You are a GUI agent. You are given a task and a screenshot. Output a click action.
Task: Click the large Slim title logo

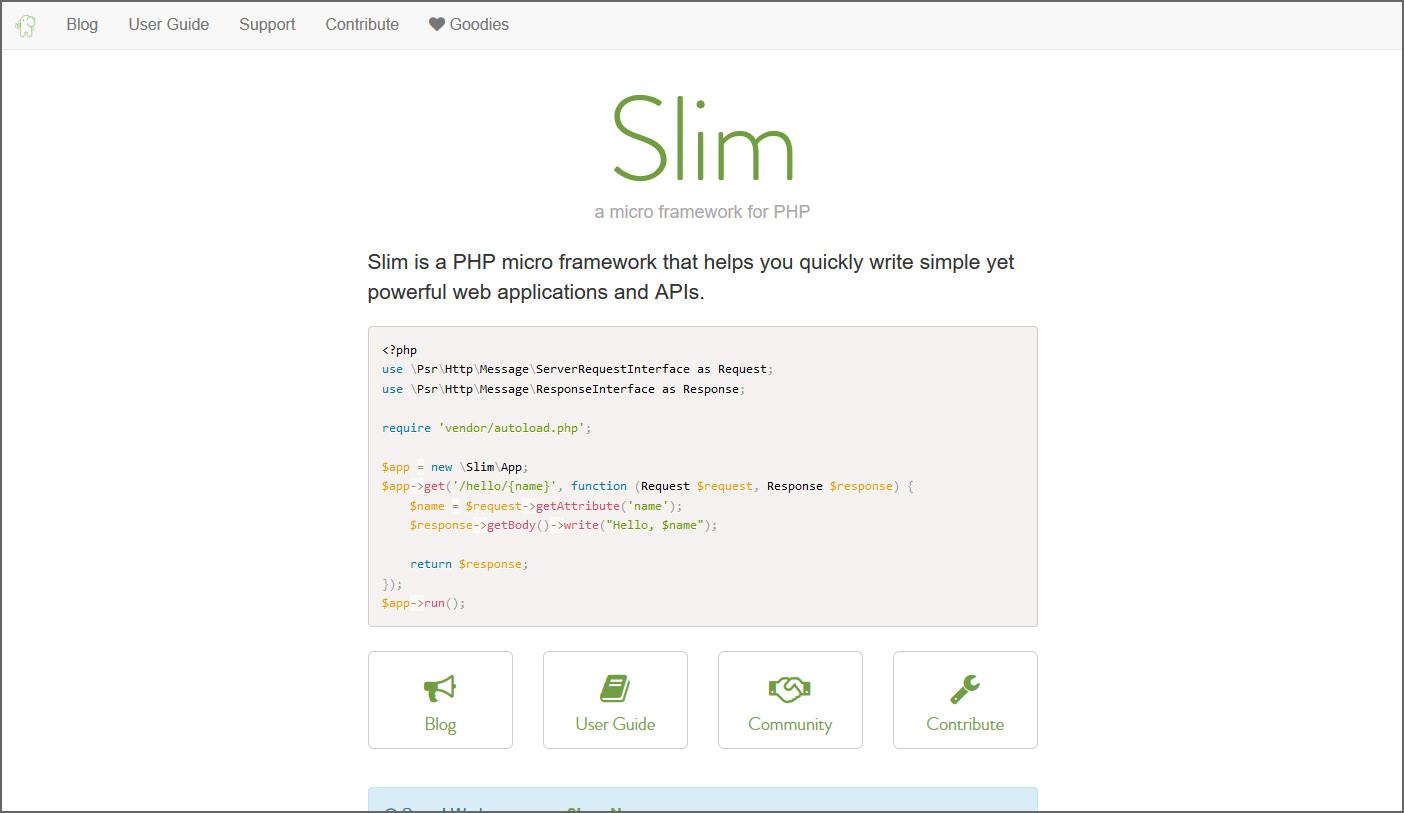703,138
